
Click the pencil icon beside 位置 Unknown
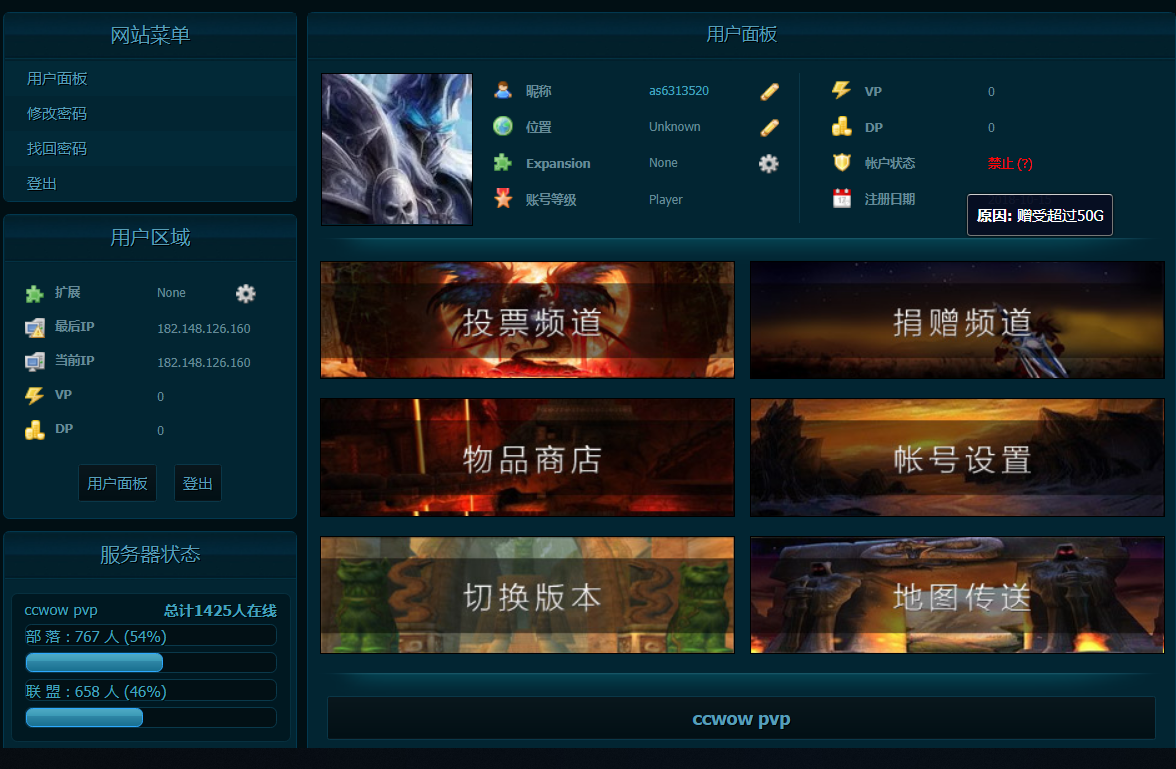[768, 128]
